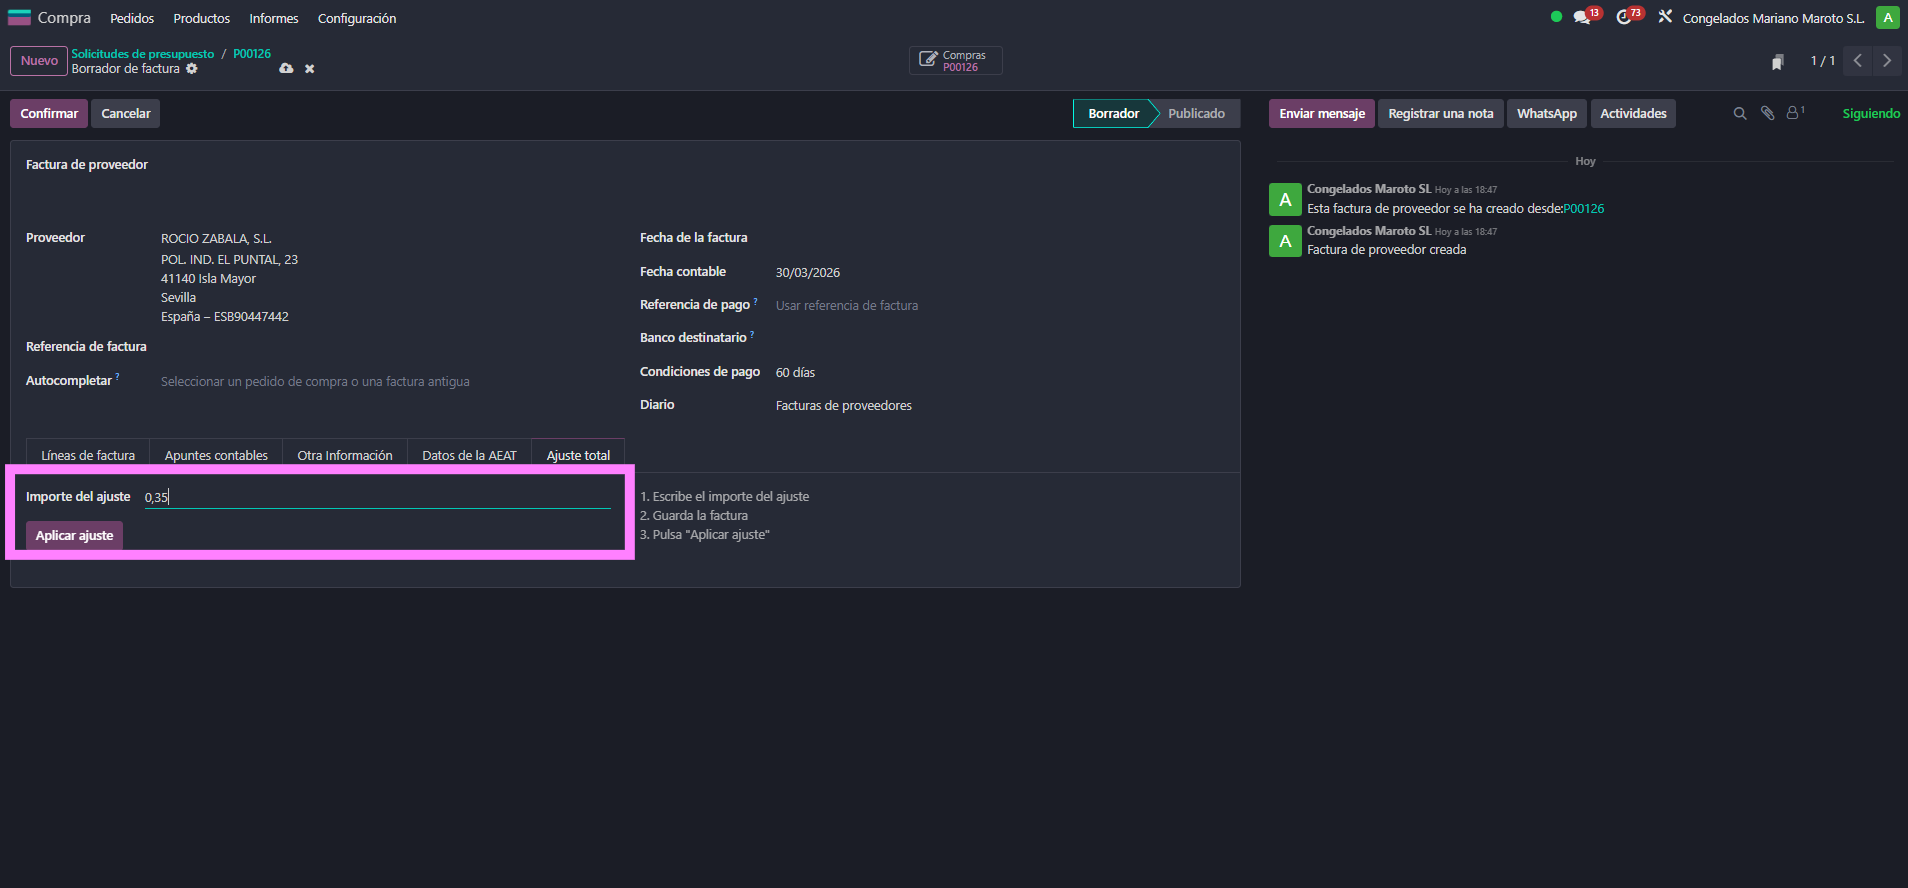1908x888 pixels.
Task: Click the cloud save icon
Action: click(286, 69)
